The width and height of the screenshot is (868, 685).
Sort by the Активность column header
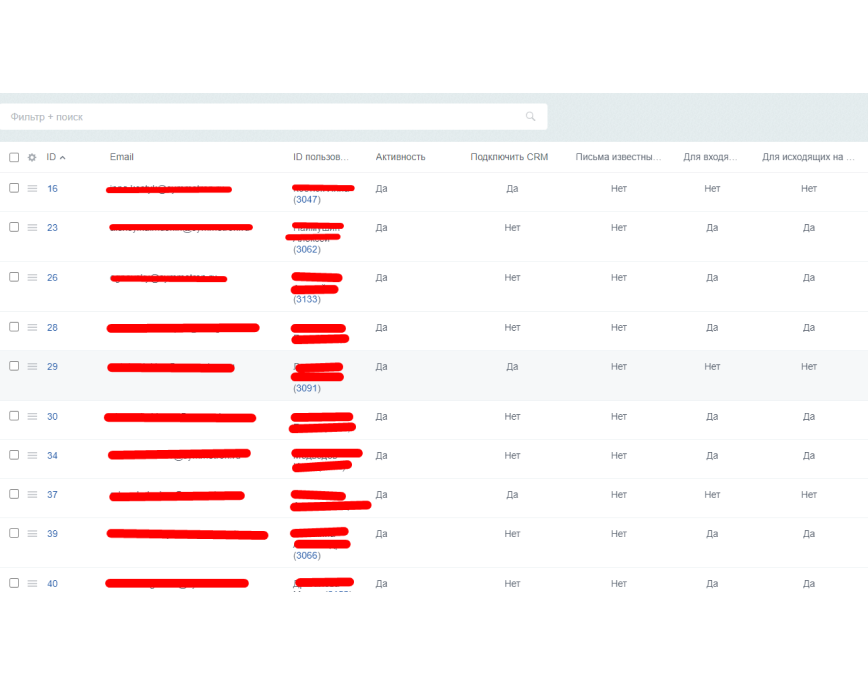[400, 157]
